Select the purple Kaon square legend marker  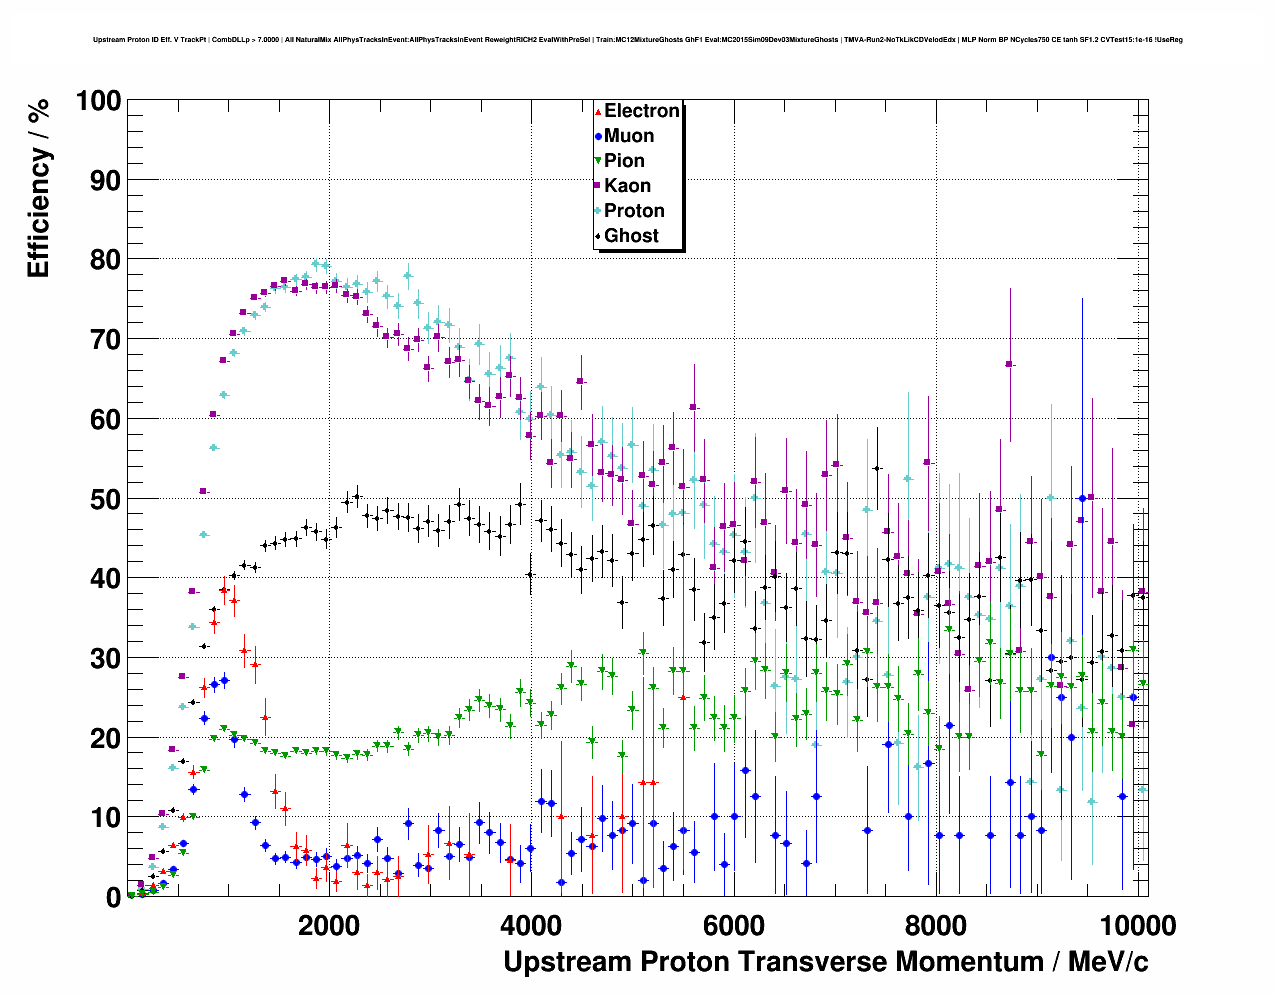pos(598,186)
